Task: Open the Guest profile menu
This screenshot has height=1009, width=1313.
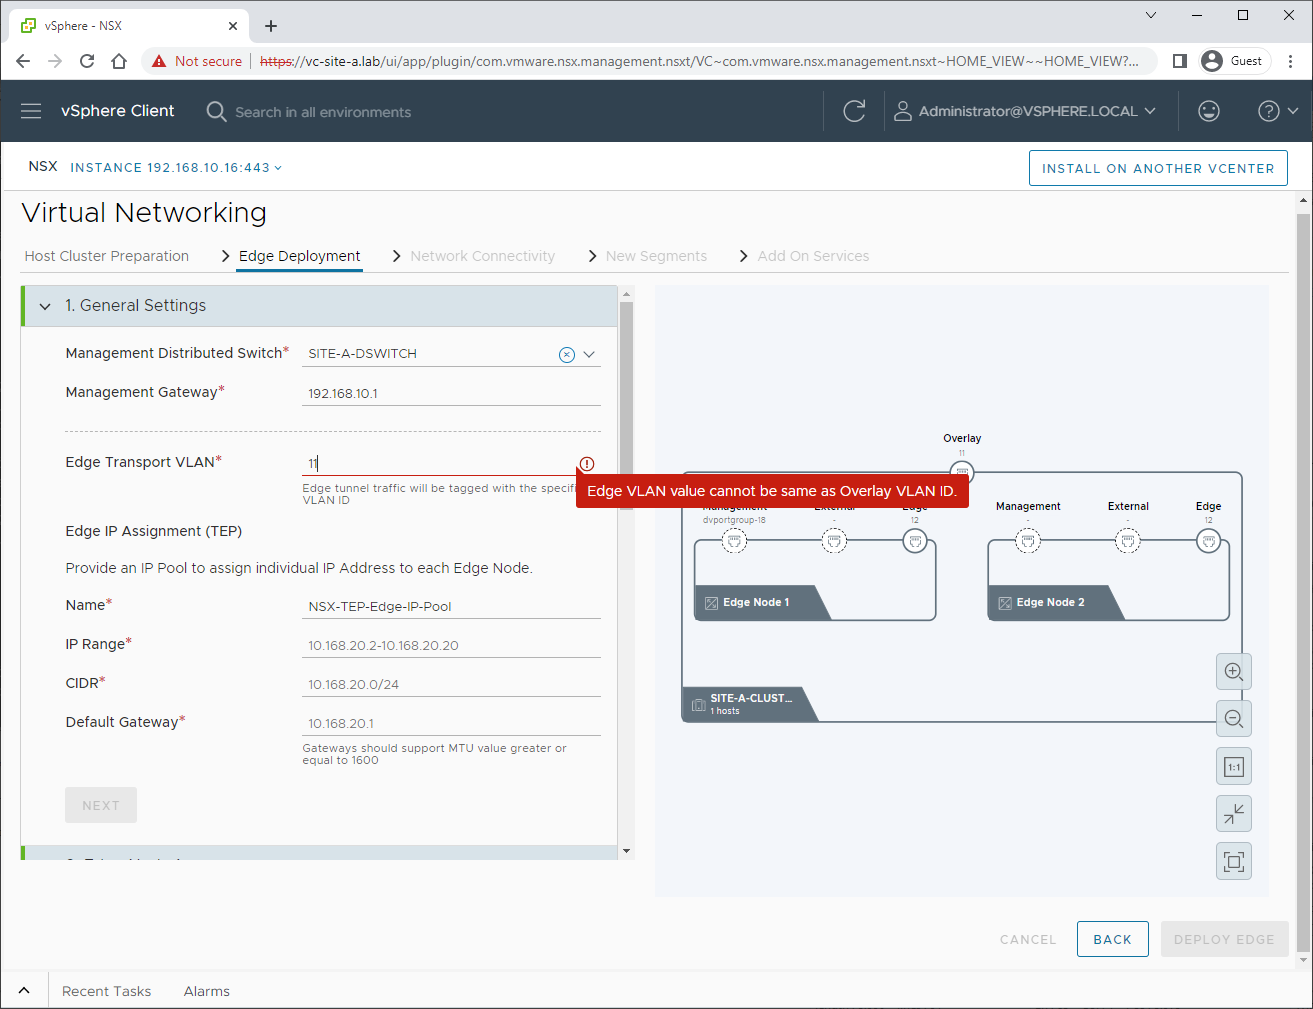Action: (x=1234, y=61)
